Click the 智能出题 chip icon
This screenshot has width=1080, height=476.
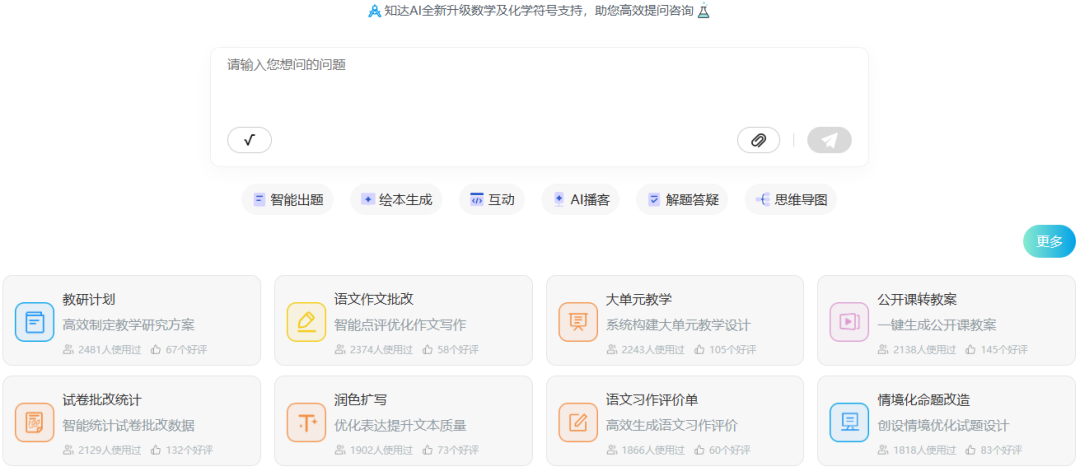point(260,200)
